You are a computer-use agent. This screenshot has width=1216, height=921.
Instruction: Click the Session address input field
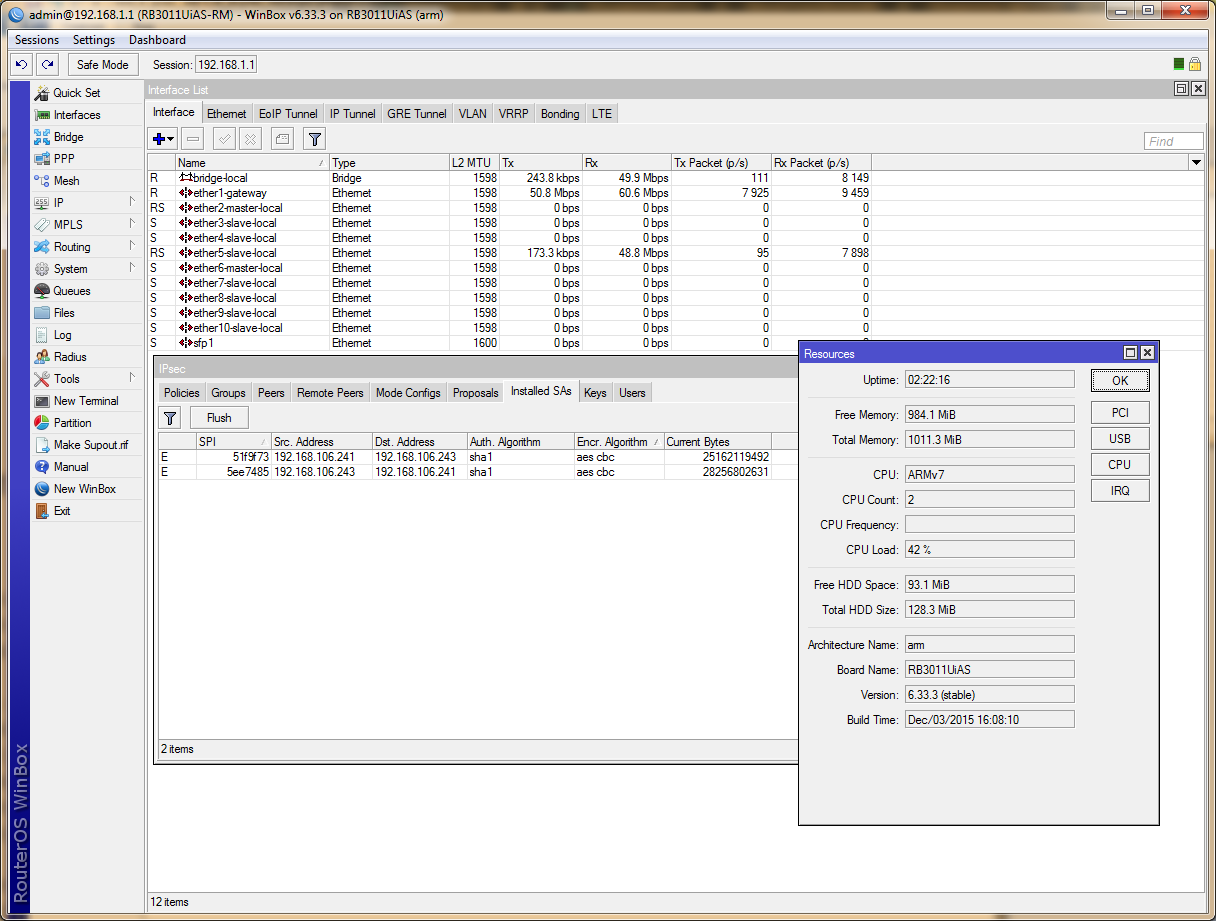(x=225, y=64)
